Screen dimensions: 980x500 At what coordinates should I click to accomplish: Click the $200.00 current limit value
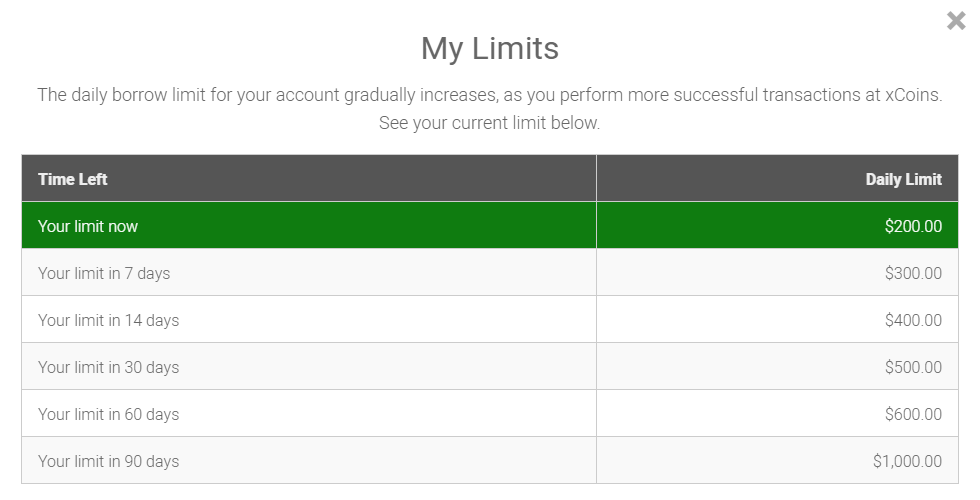[x=913, y=226]
